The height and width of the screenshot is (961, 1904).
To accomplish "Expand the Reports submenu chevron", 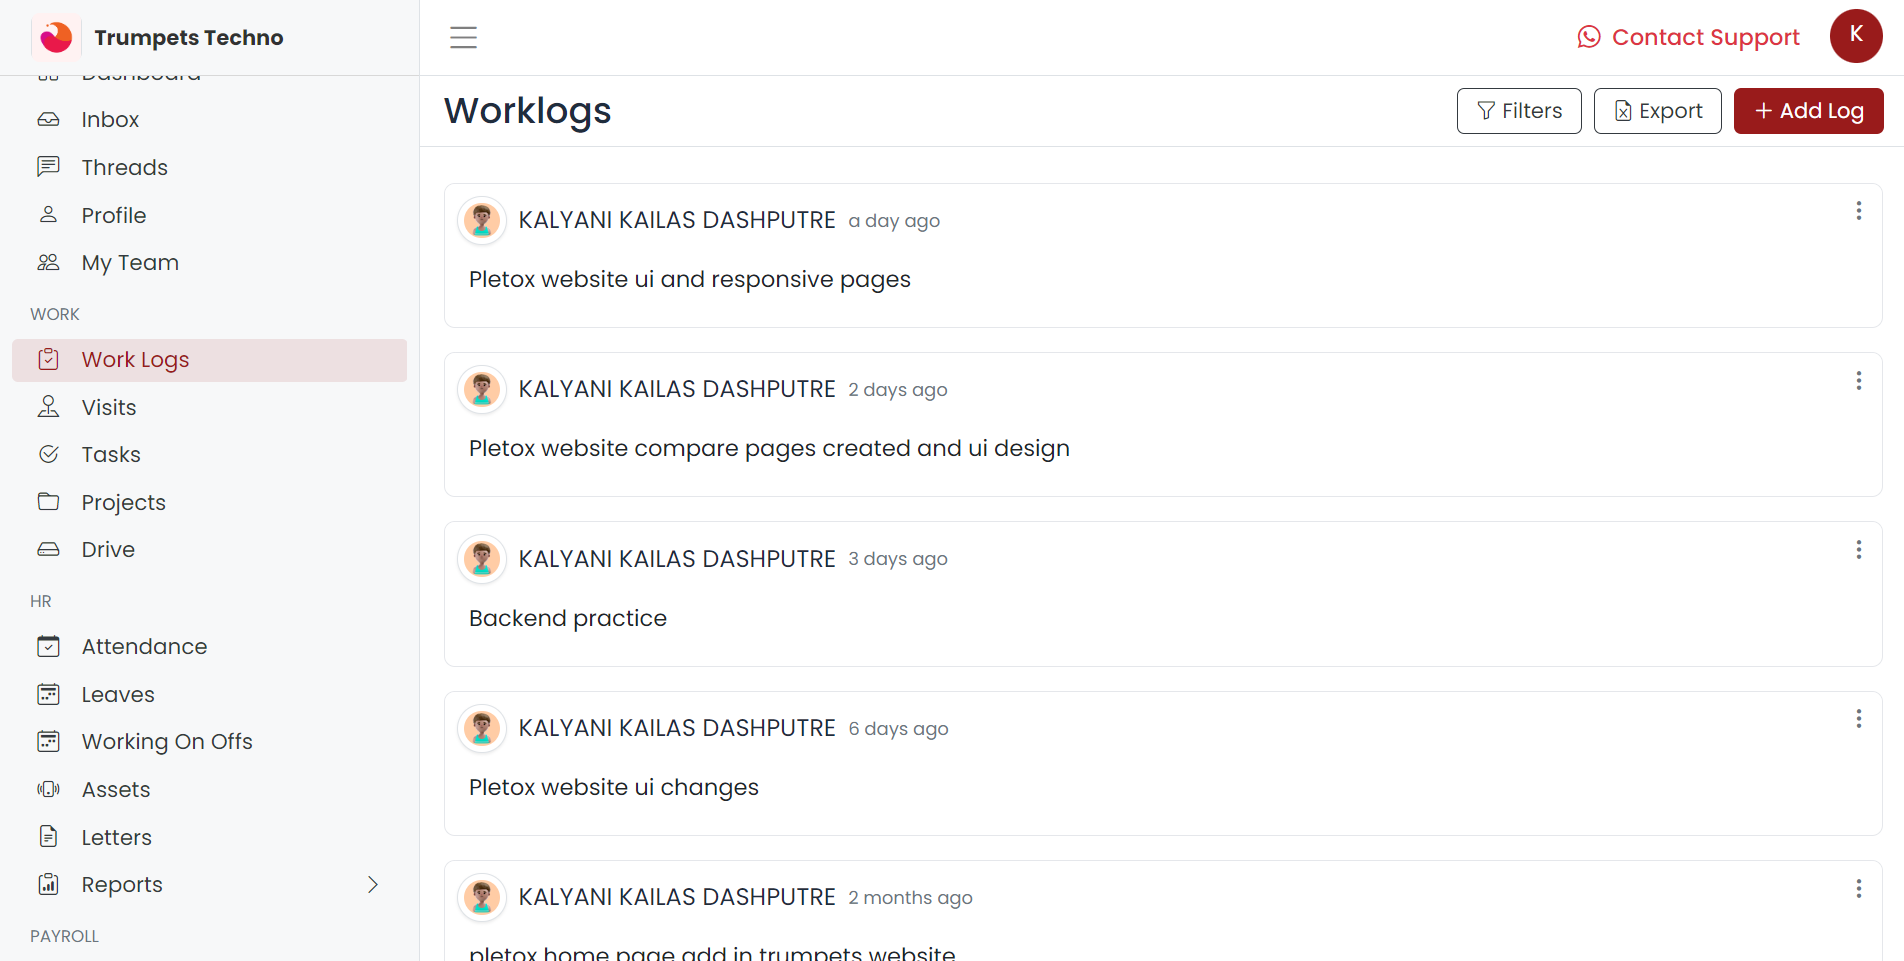I will pos(373,885).
